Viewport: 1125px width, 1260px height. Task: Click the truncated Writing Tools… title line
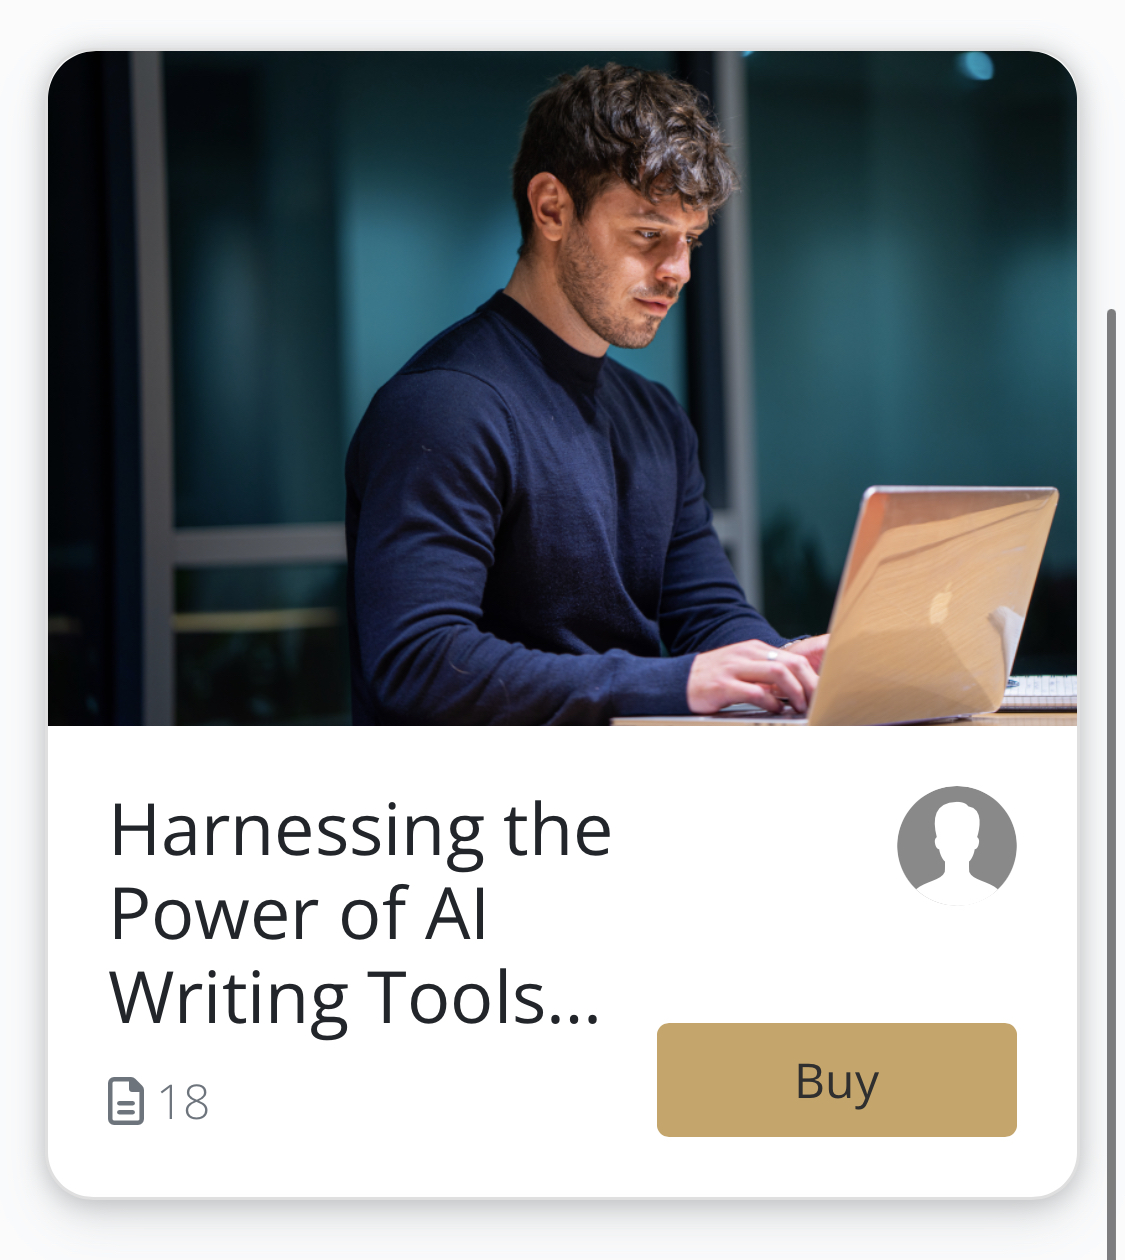[x=355, y=999]
